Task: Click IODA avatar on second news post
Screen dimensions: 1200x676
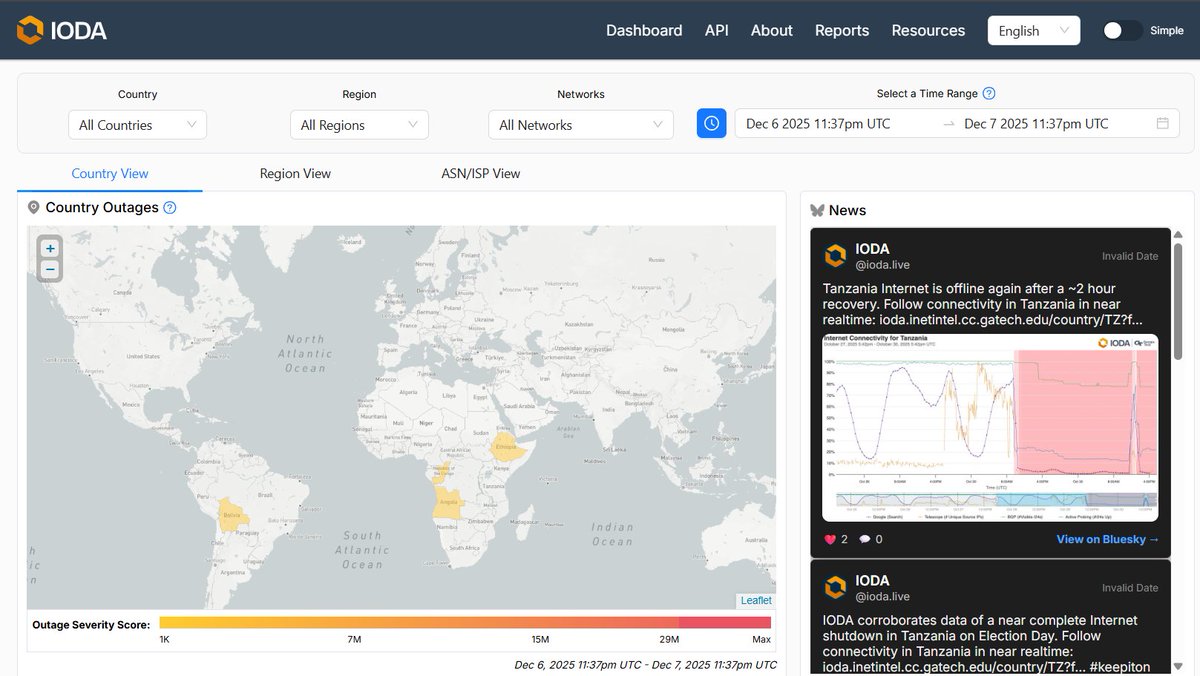Action: (835, 587)
